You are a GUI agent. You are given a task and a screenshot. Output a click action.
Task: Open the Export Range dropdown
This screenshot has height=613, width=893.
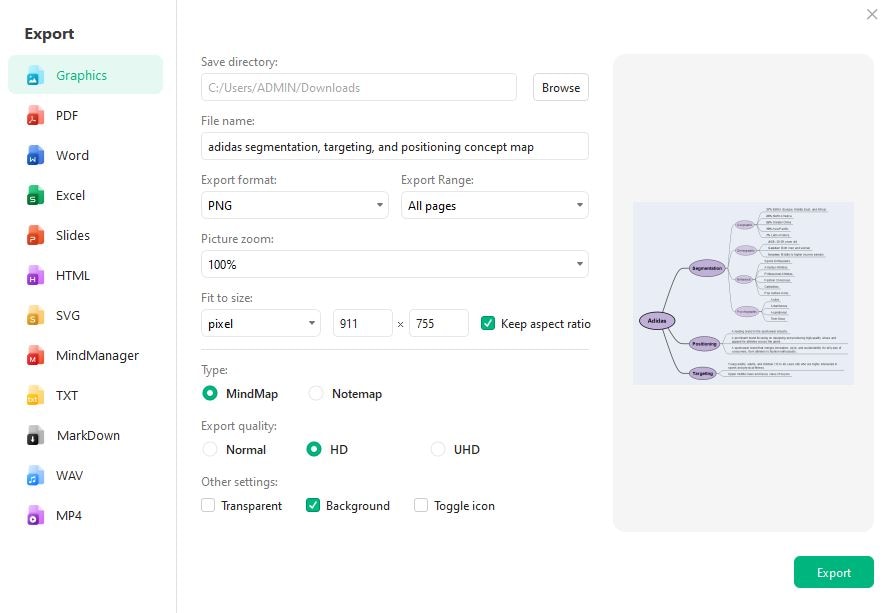pos(494,205)
